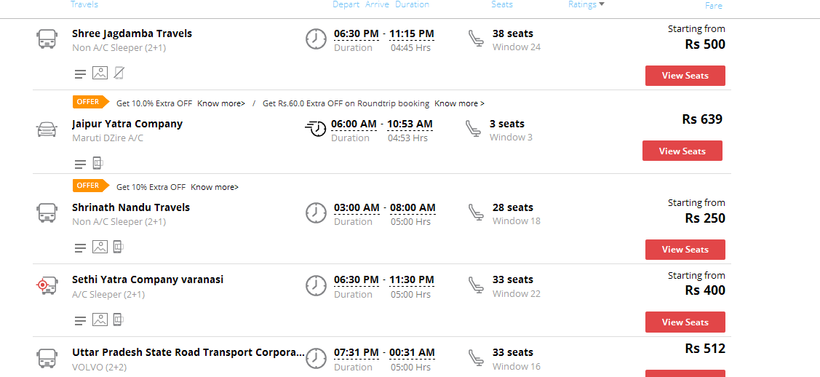Screen dimensions: 820x377
Task: Click mobile ticket icon under Jaipur Yatra Company
Action: [98, 163]
